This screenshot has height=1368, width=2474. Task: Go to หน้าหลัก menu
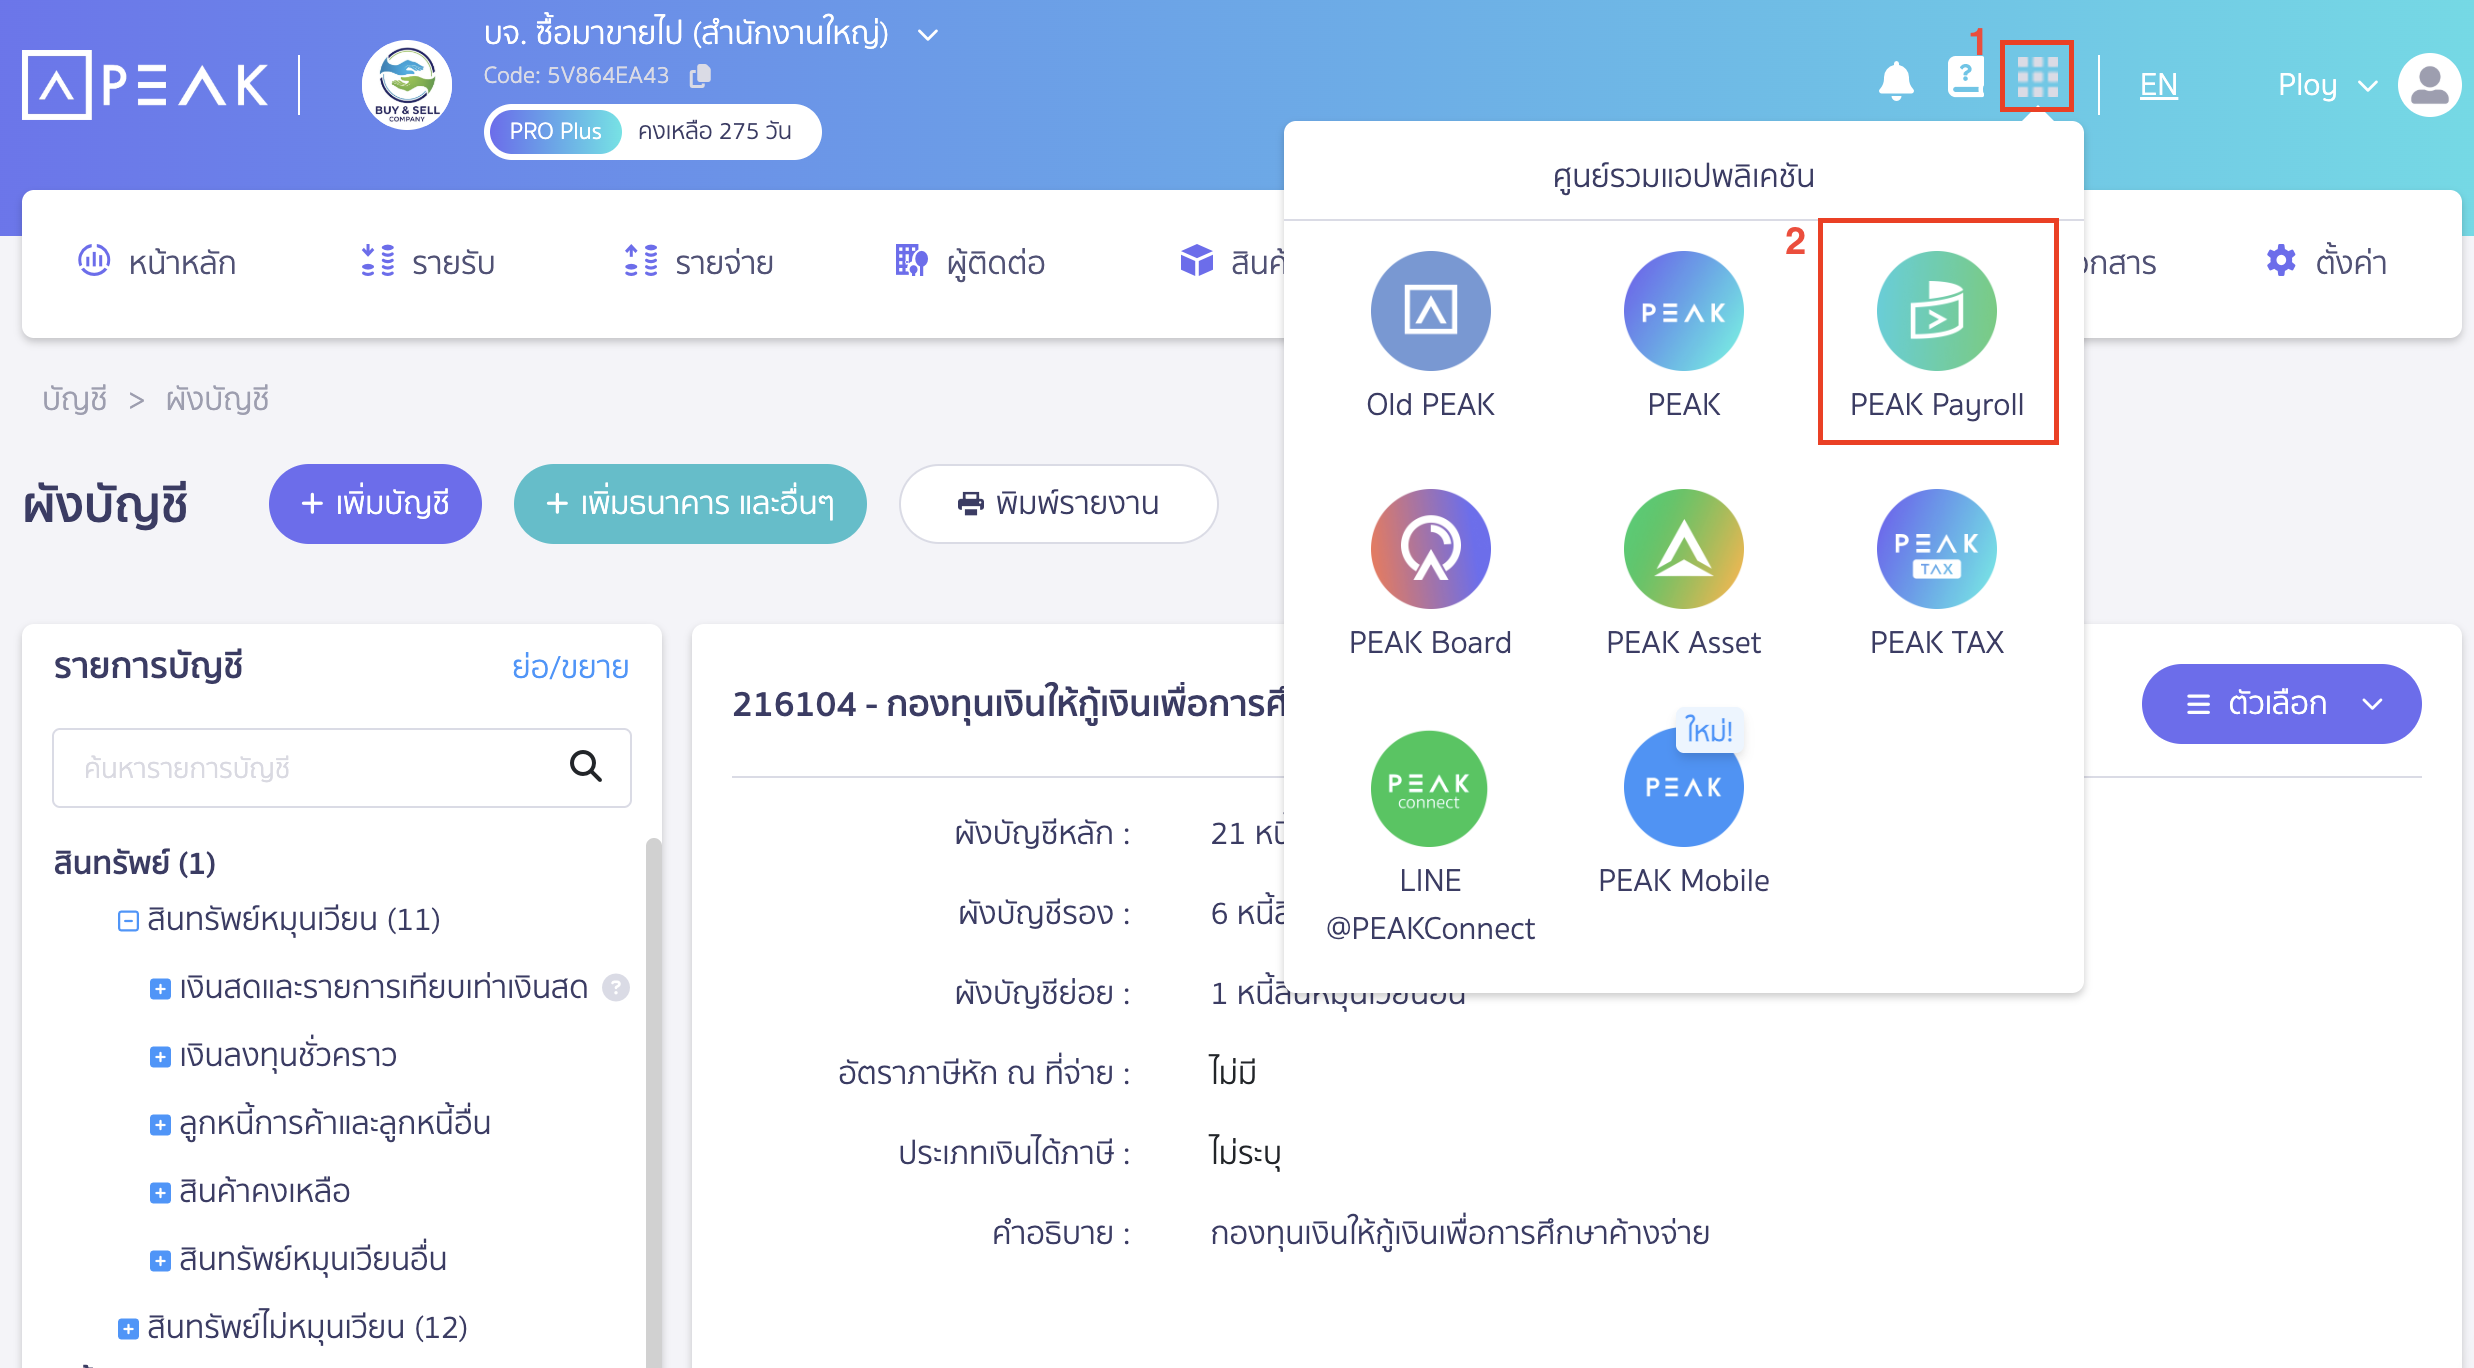coord(157,262)
